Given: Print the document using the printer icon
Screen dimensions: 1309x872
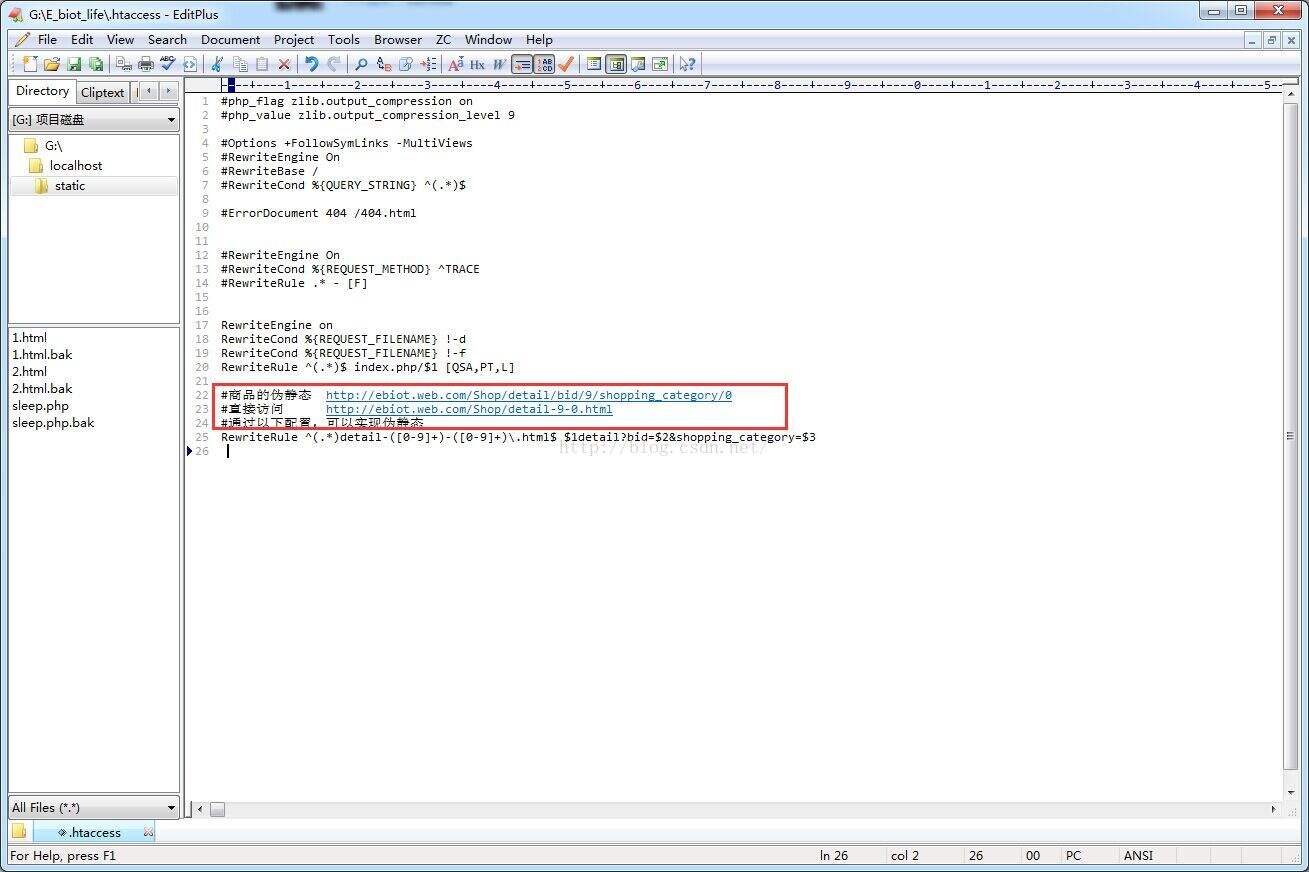Looking at the screenshot, I should (146, 64).
